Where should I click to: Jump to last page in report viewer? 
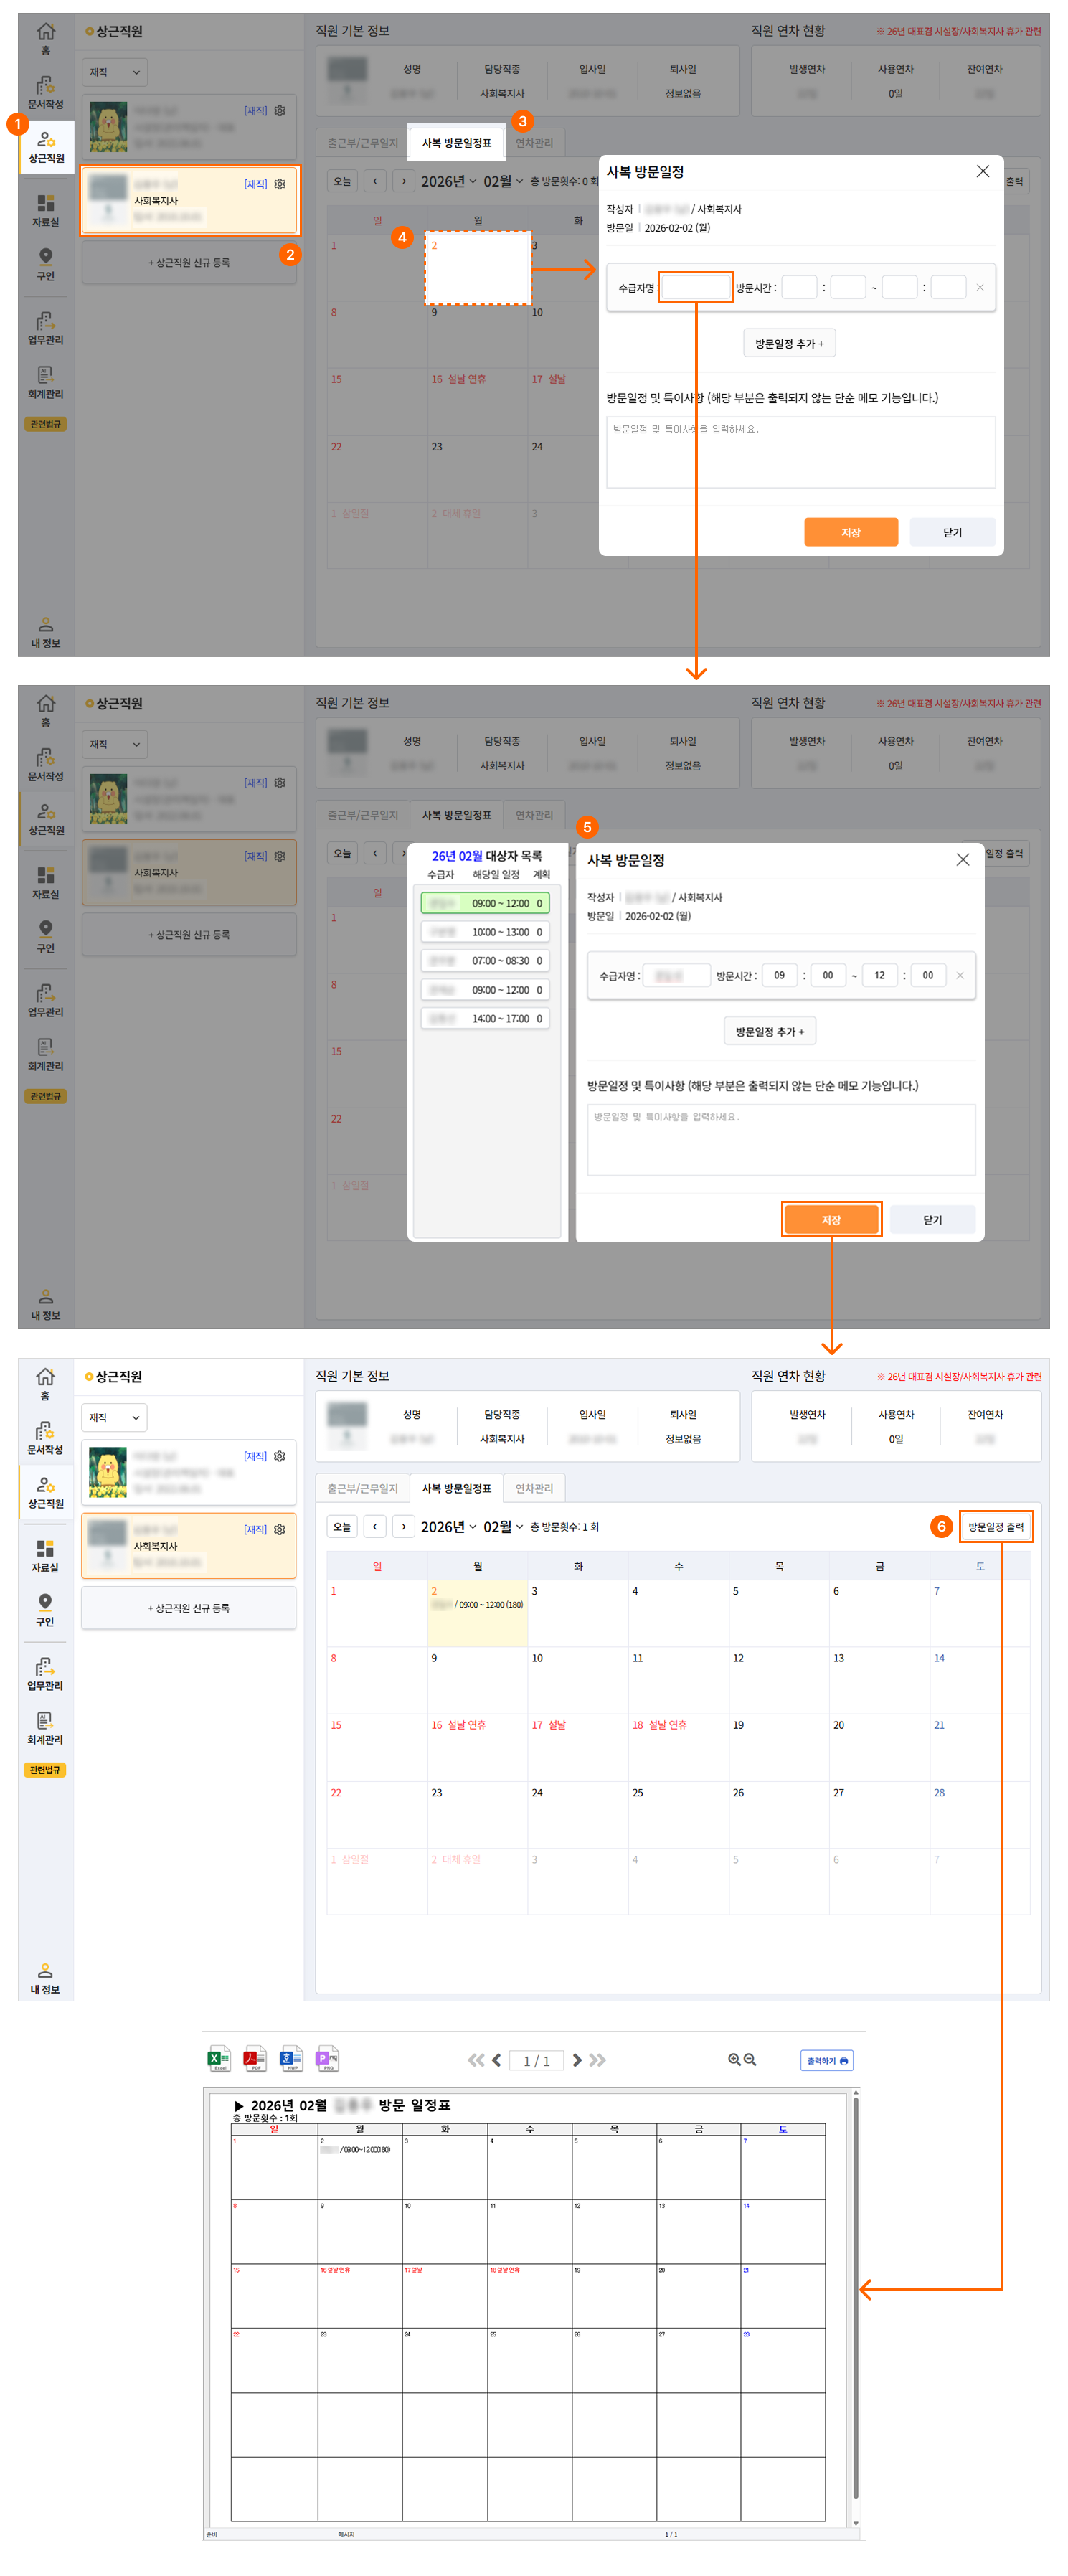597,2060
